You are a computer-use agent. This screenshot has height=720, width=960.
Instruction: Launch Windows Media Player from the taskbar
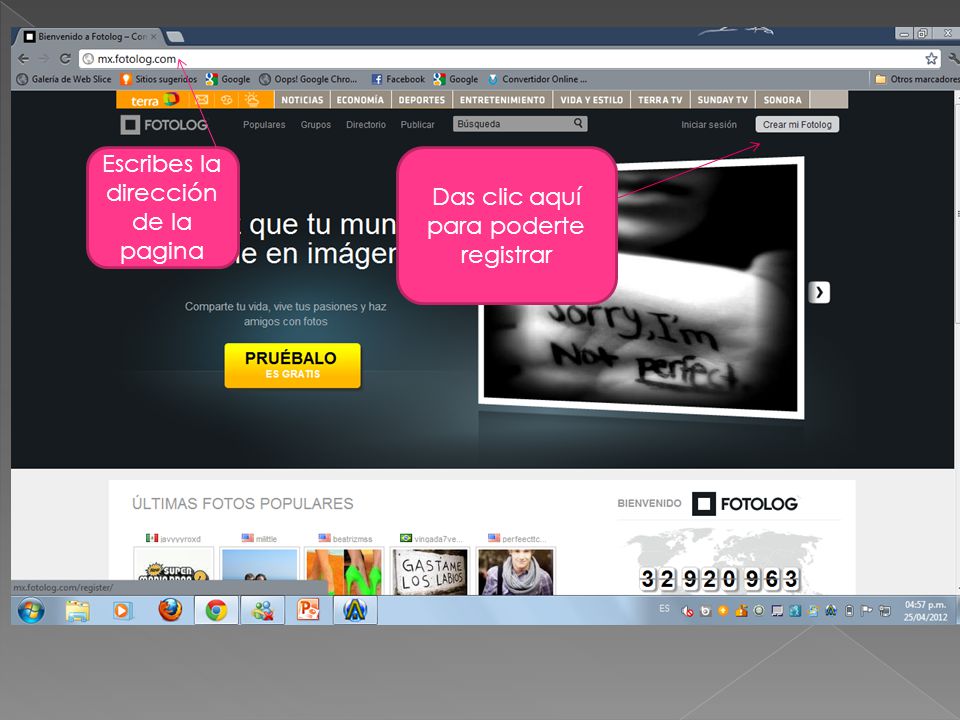tap(122, 610)
